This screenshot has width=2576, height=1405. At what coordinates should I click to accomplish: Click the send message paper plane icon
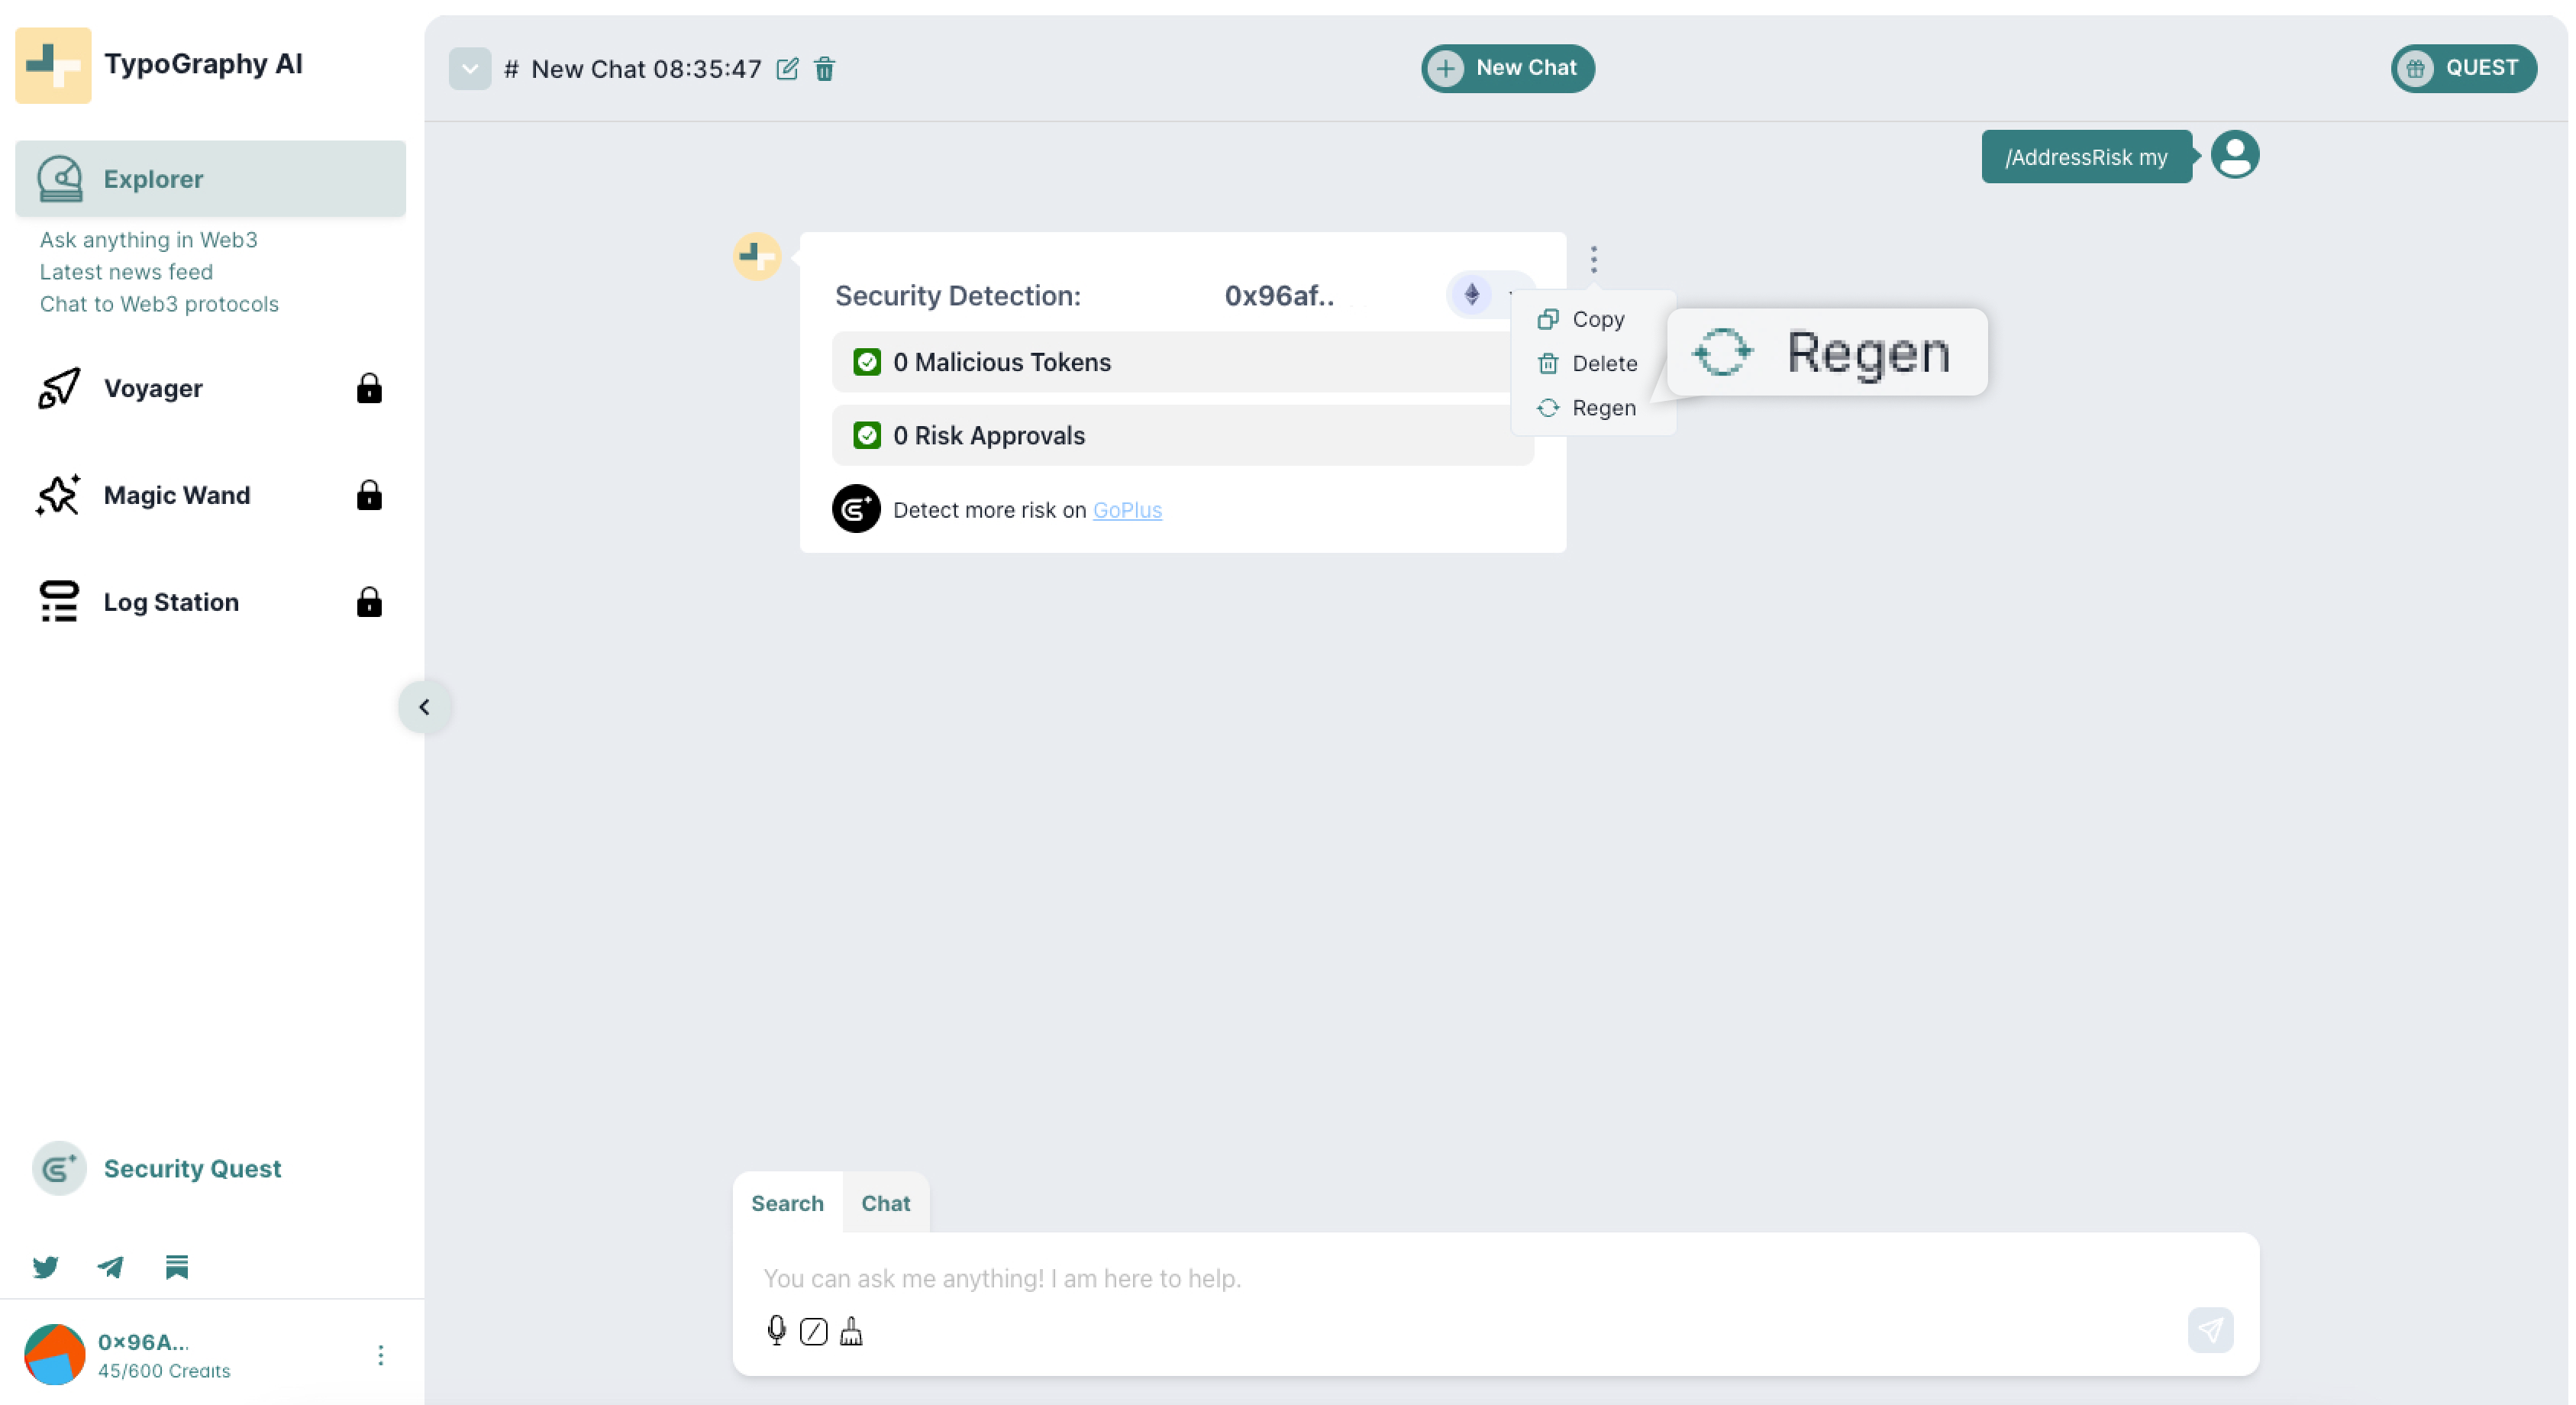(2210, 1330)
